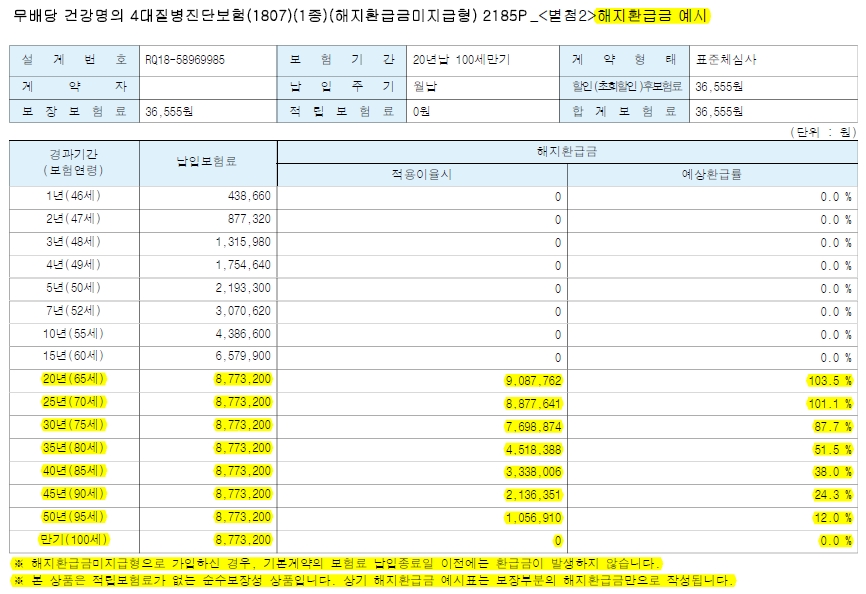
Task: Select refund amount 8,877,641
Action: [534, 404]
